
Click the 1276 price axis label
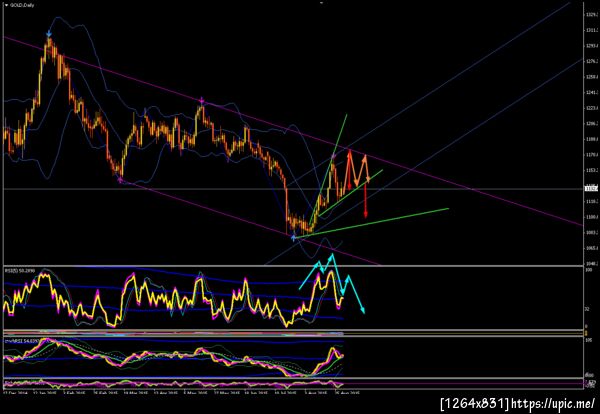592,61
